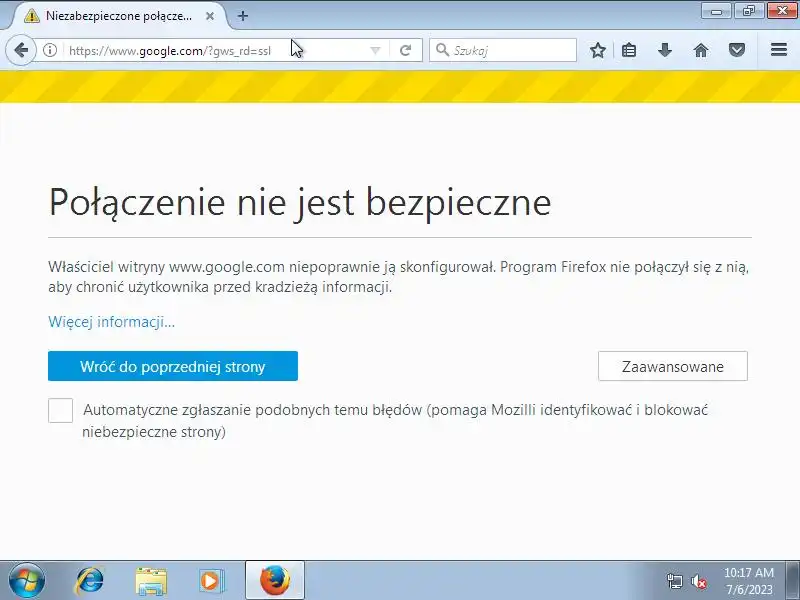Image resolution: width=800 pixels, height=600 pixels.
Task: Open the URL history dropdown arrow
Action: click(x=375, y=50)
